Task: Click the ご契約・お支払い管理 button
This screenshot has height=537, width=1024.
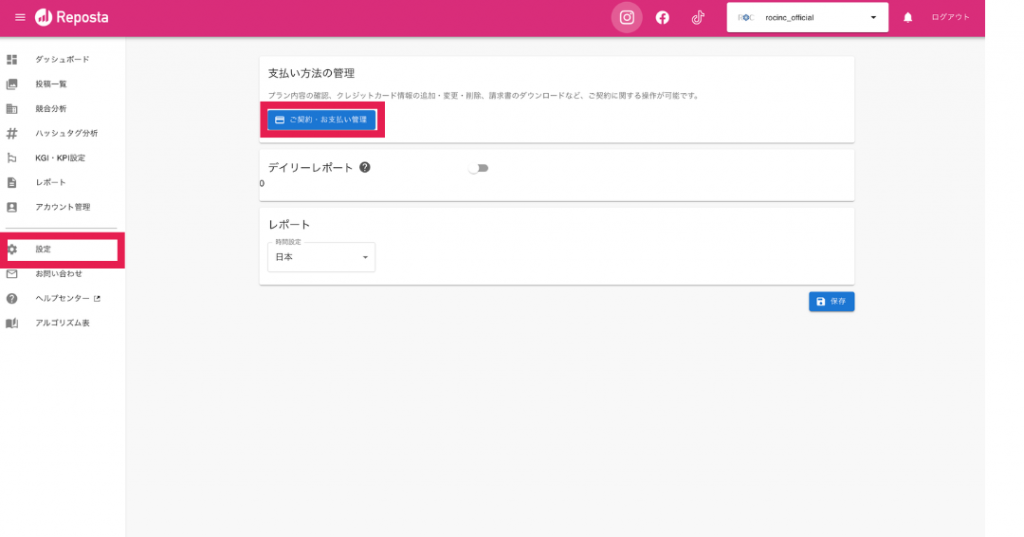Action: point(321,120)
